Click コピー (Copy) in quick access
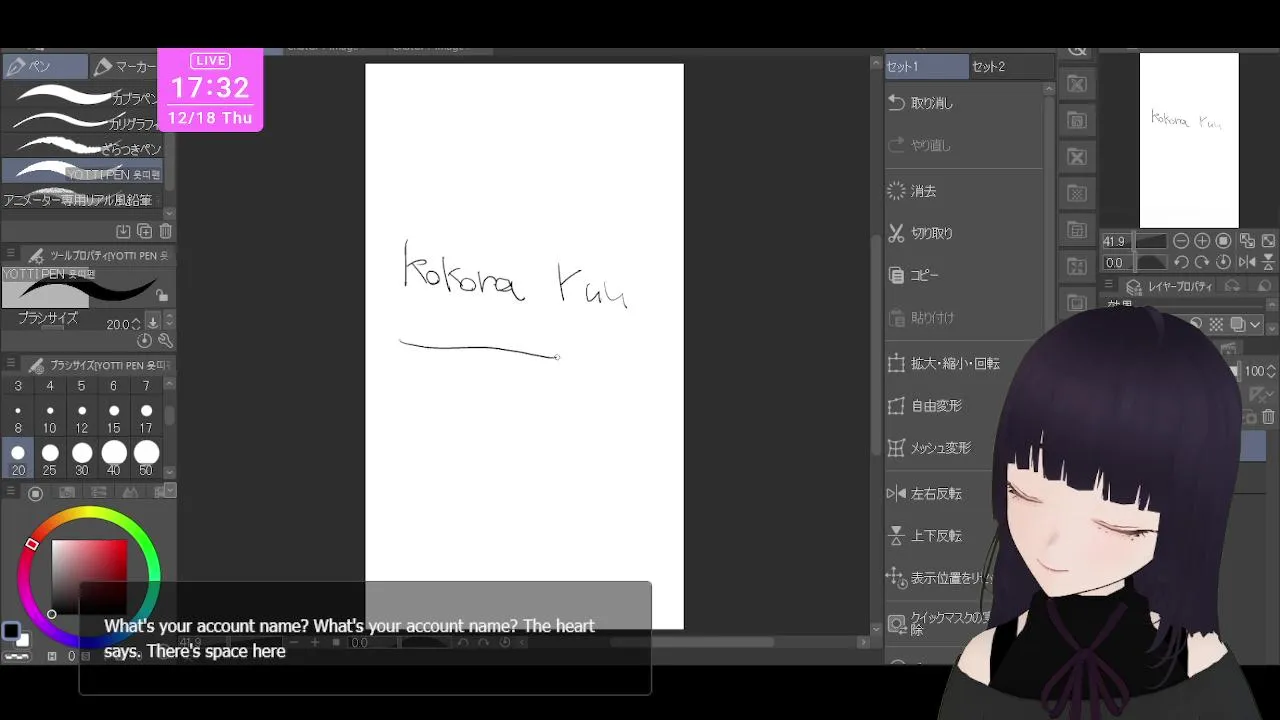 click(963, 275)
